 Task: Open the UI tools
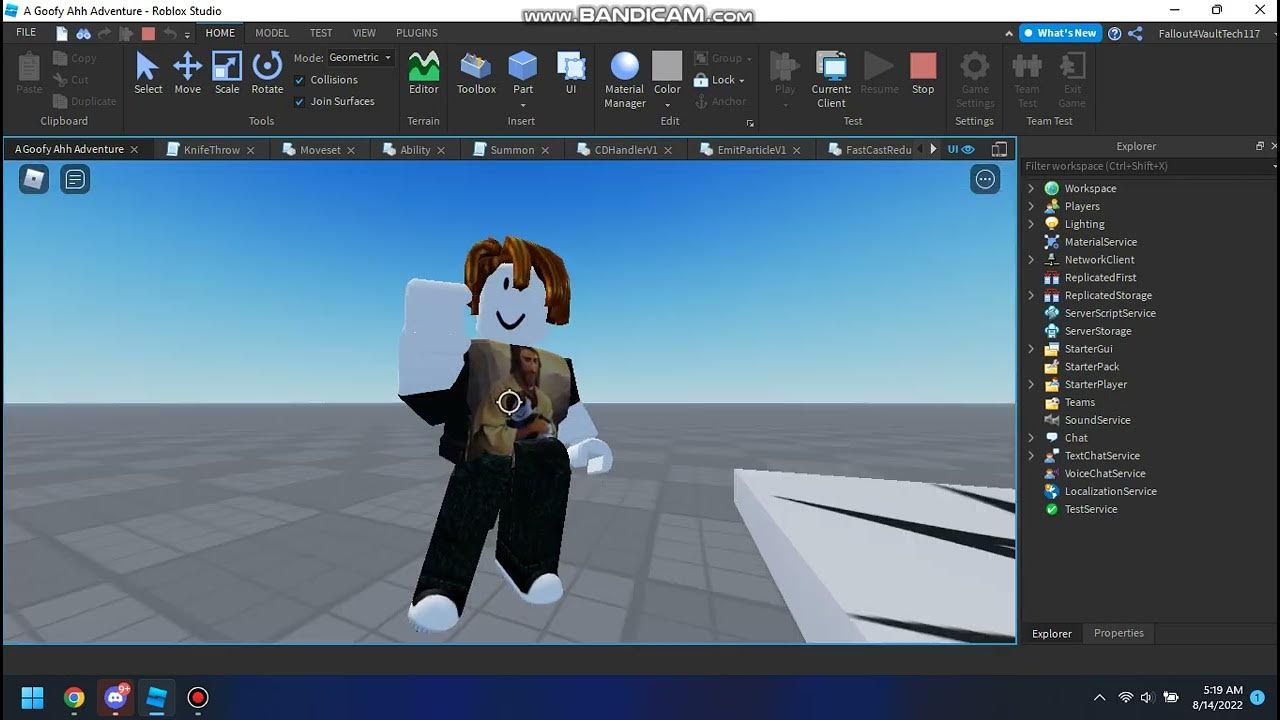tap(571, 74)
